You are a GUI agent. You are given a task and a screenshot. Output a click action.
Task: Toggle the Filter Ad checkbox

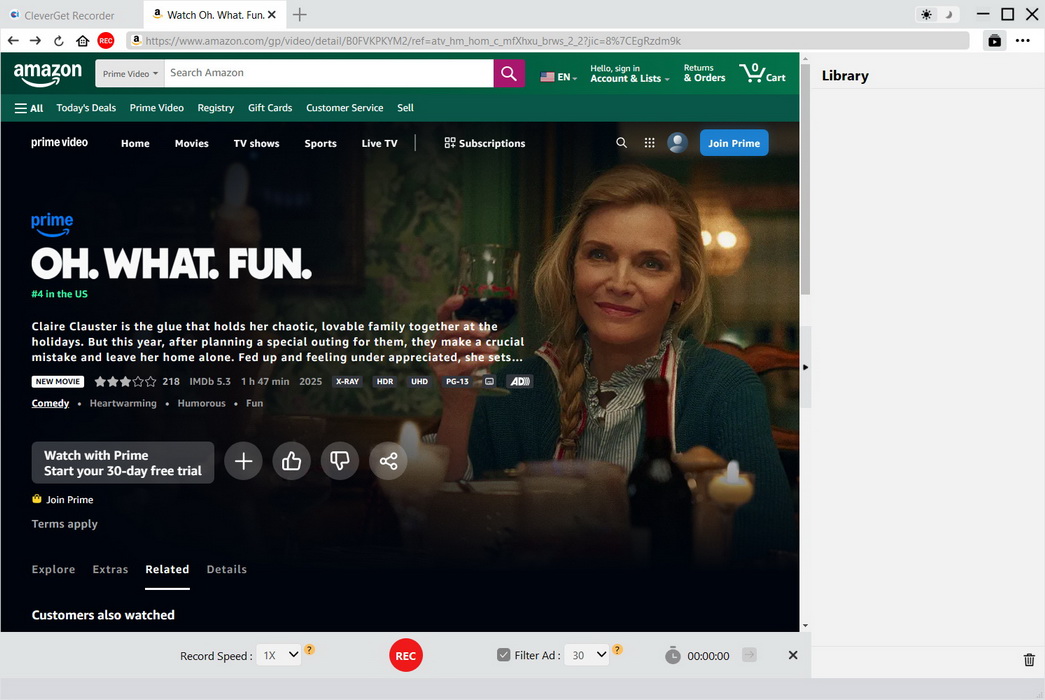coord(504,655)
